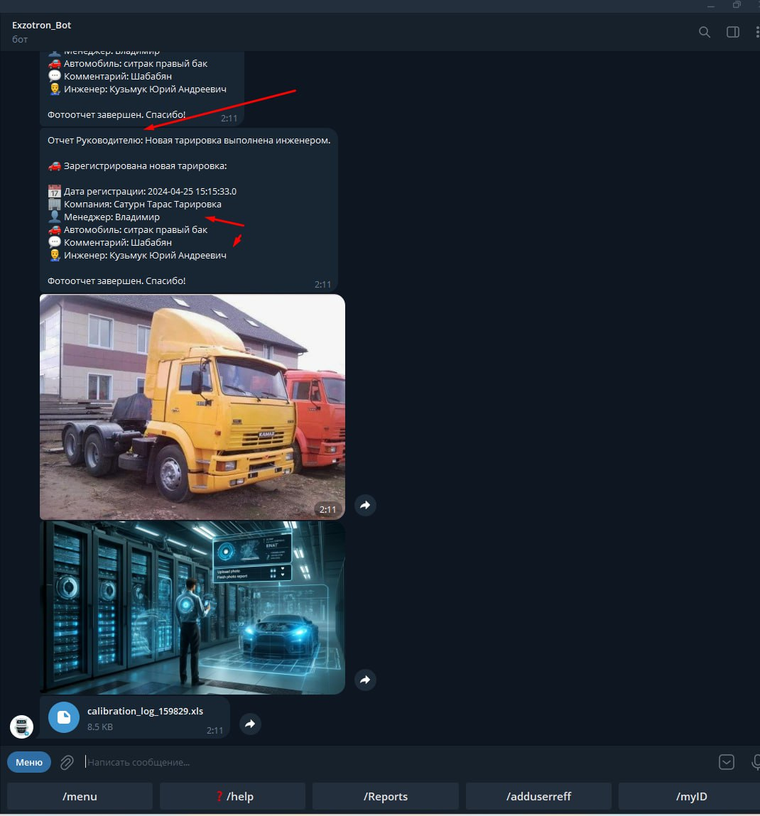
Task: Send the /Reports command button
Action: click(x=386, y=797)
